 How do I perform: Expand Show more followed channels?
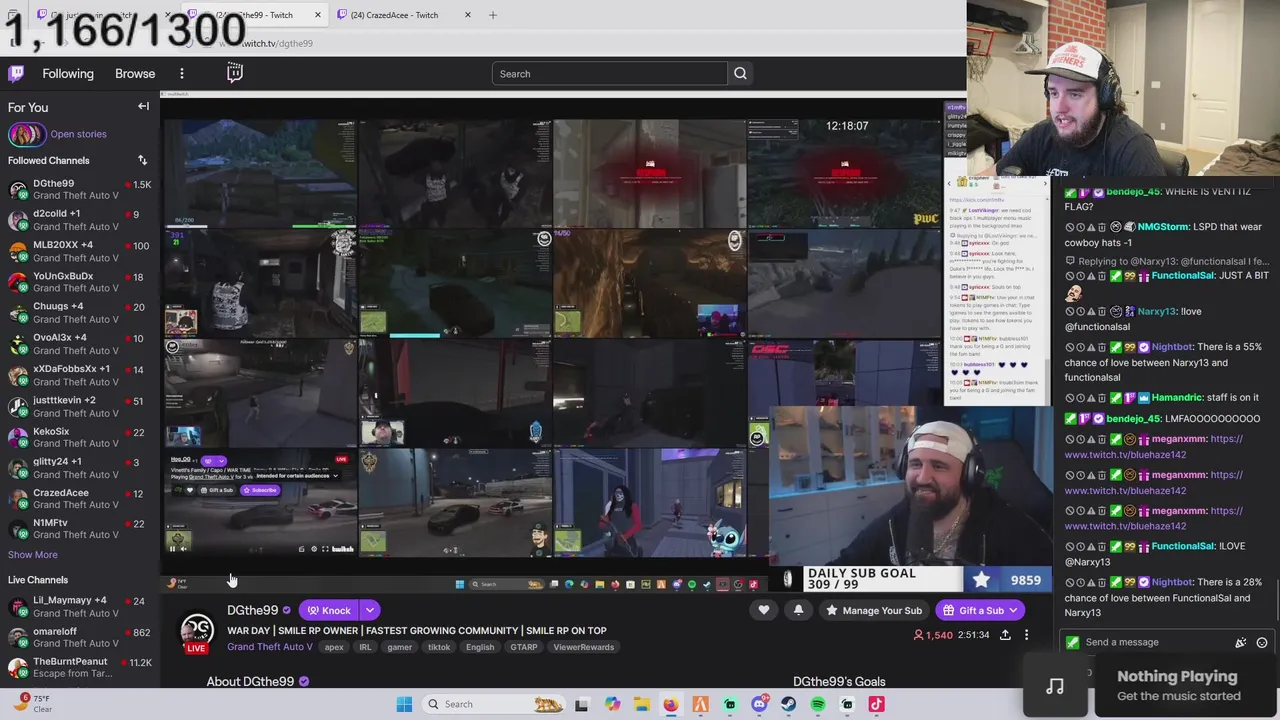33,555
